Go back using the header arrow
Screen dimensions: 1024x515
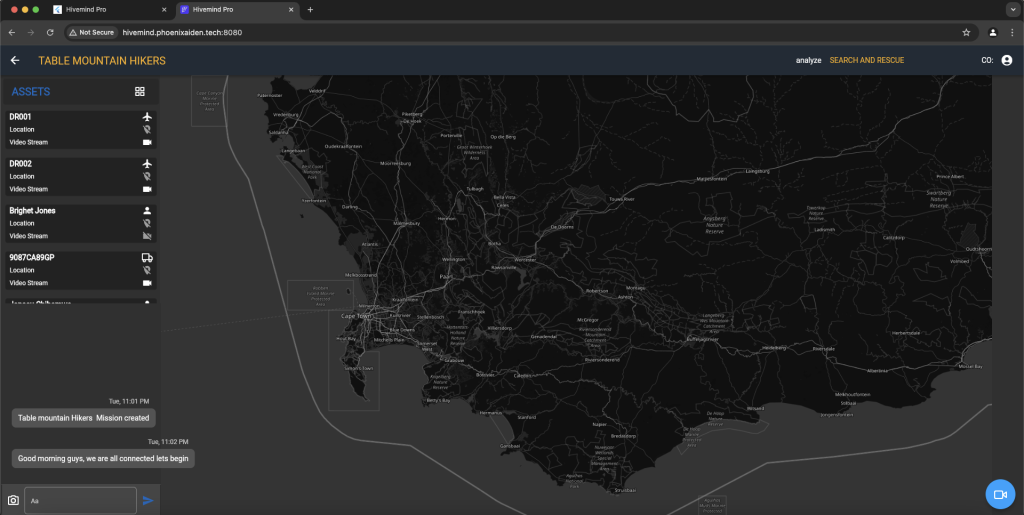(x=15, y=60)
